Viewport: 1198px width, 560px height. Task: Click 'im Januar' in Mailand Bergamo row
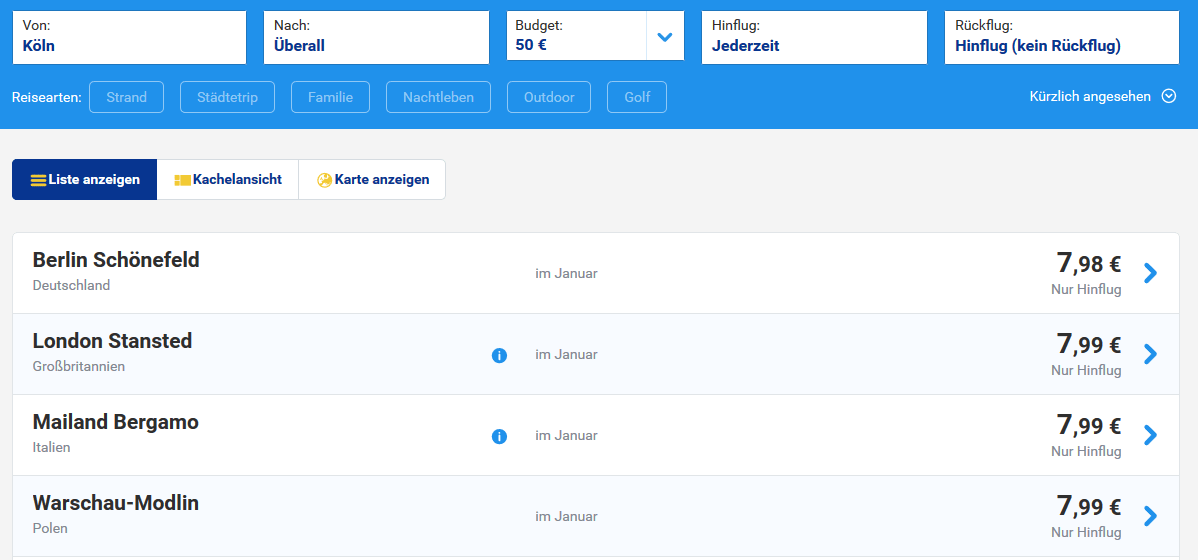click(566, 435)
